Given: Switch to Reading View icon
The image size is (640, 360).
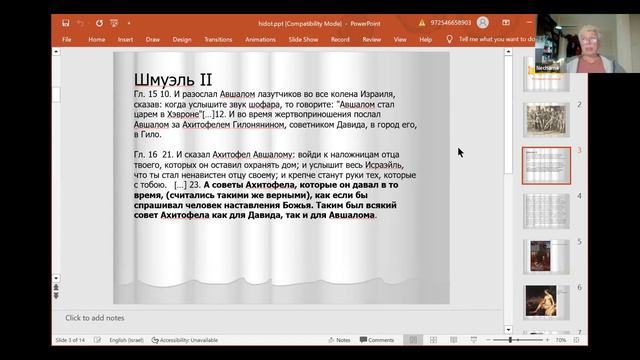Looking at the screenshot, I should tap(453, 340).
